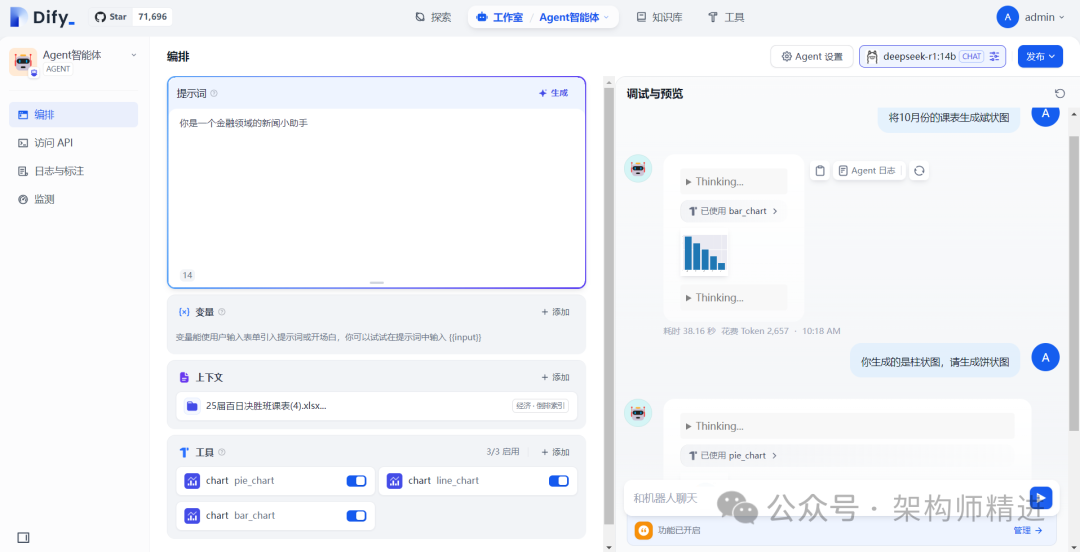The height and width of the screenshot is (552, 1080).
Task: Toggle the pie_chart tool switch
Action: tap(356, 481)
